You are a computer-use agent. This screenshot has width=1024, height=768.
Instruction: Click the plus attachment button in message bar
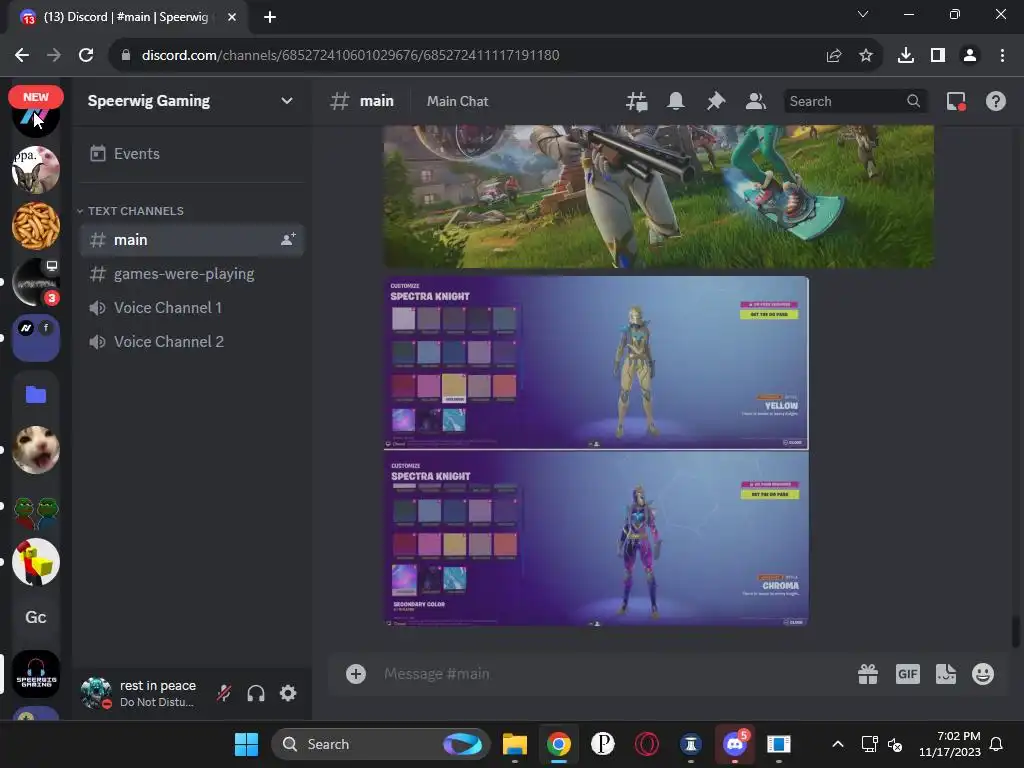click(x=356, y=674)
